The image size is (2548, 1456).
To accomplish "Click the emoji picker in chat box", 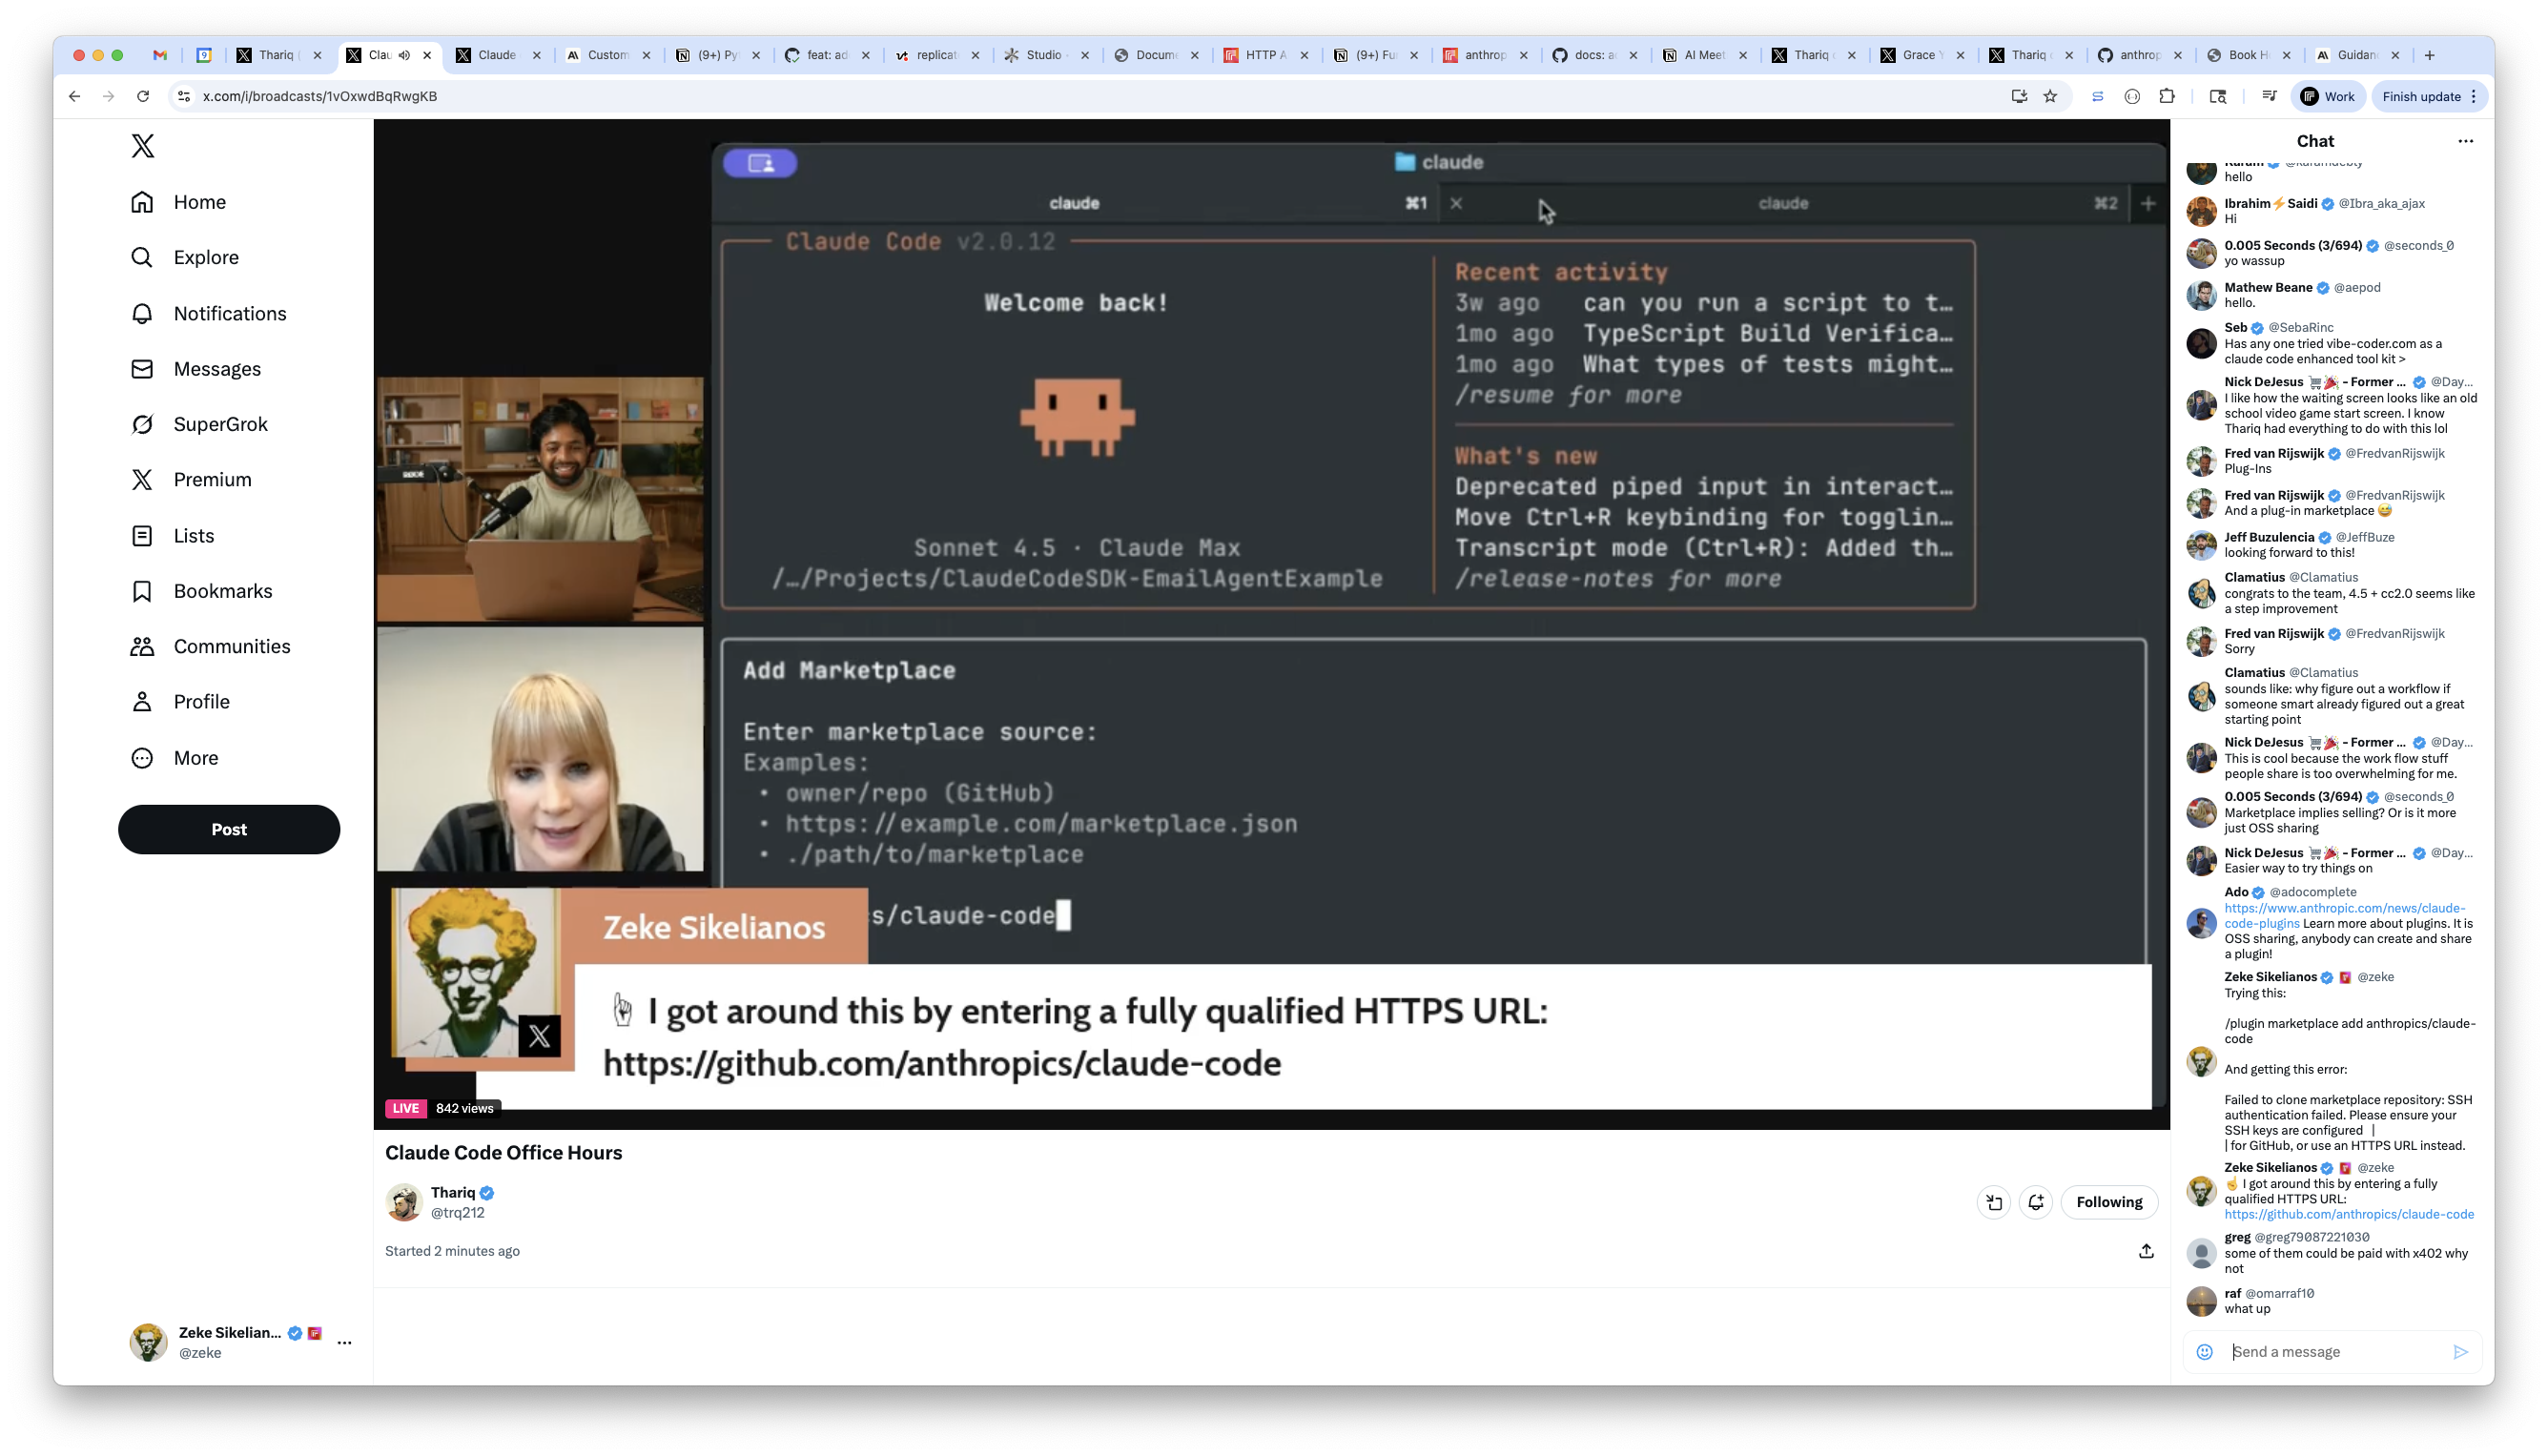I will [2204, 1352].
